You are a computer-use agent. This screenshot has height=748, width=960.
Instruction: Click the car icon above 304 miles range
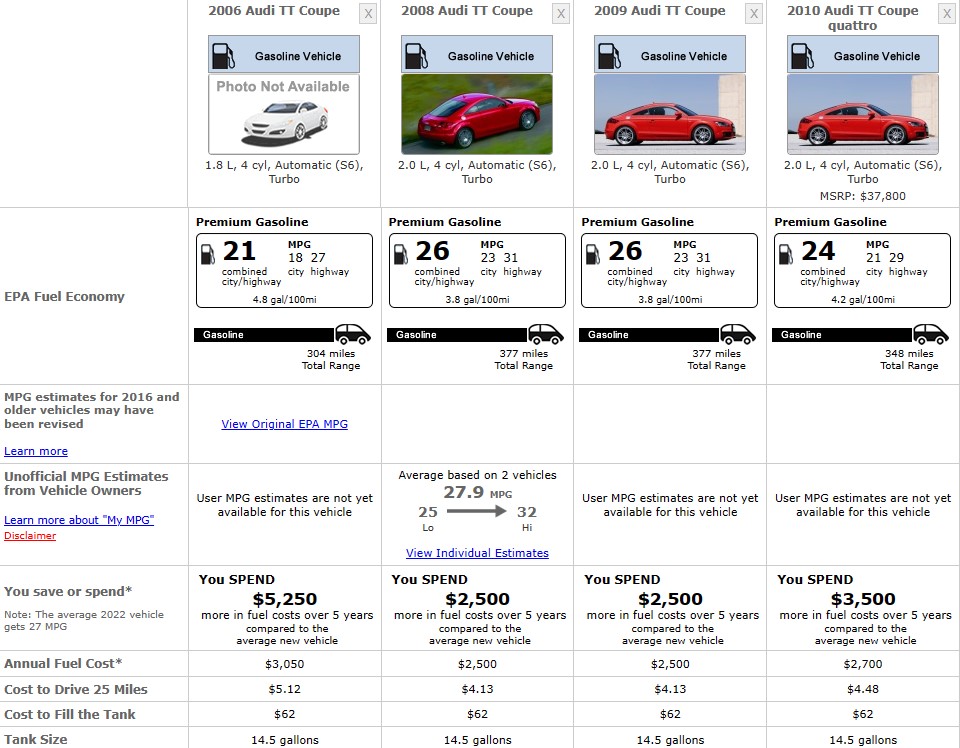[353, 334]
